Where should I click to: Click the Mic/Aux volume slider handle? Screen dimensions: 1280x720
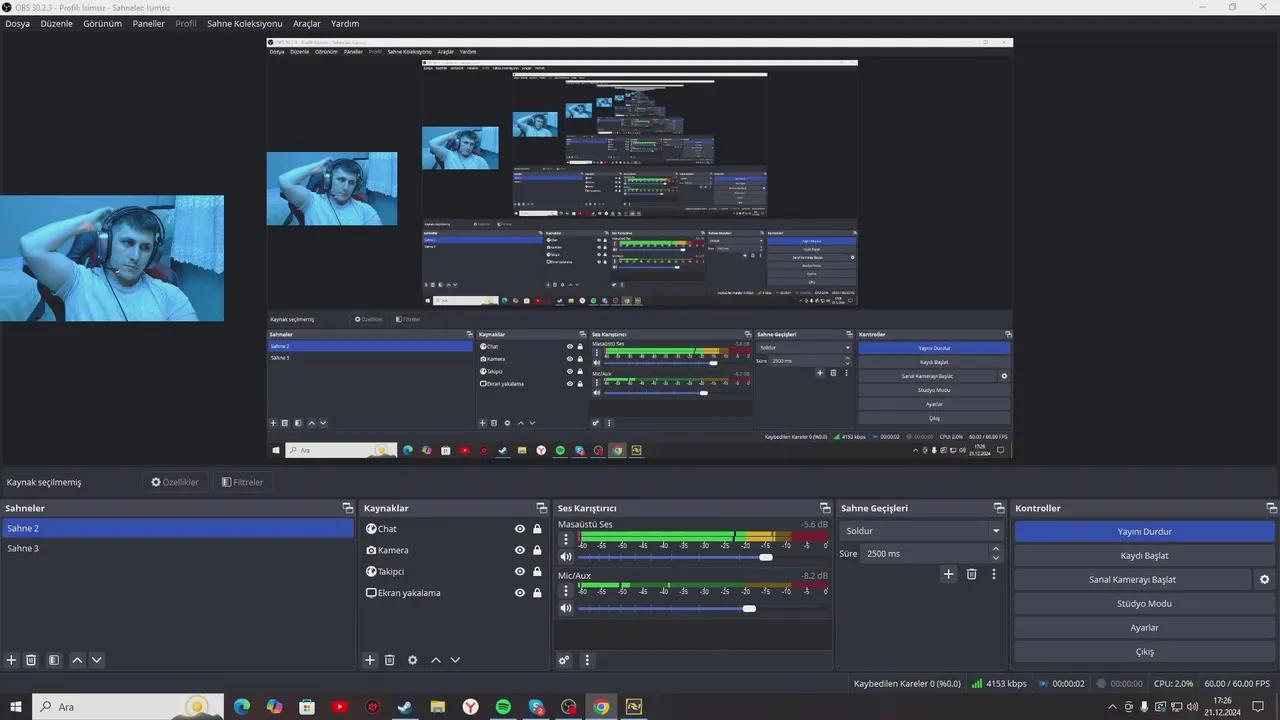749,608
